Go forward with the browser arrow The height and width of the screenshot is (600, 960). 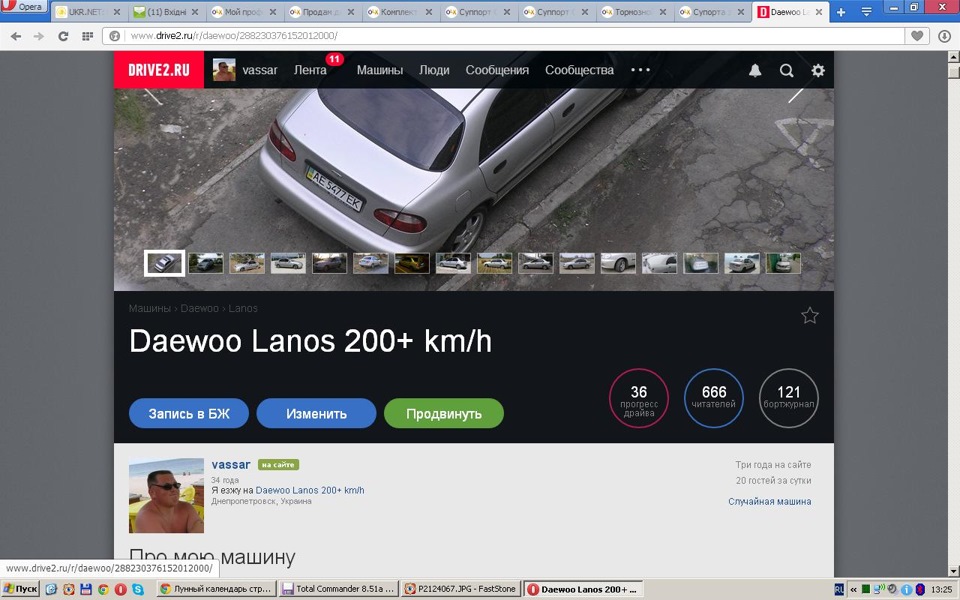click(39, 36)
